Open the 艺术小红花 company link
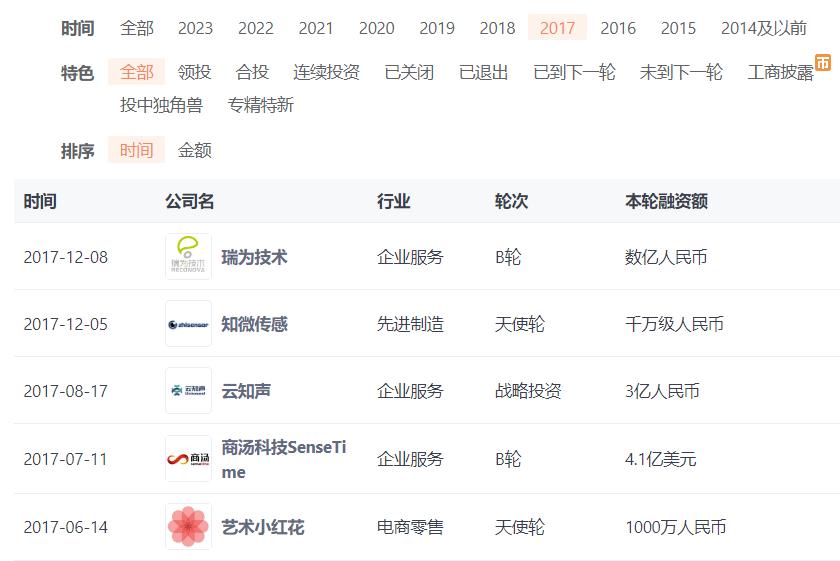This screenshot has height=561, width=840. click(x=262, y=527)
